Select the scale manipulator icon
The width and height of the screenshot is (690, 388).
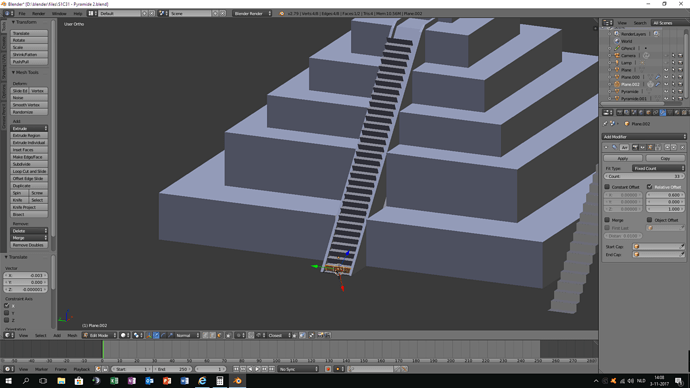tap(170, 335)
